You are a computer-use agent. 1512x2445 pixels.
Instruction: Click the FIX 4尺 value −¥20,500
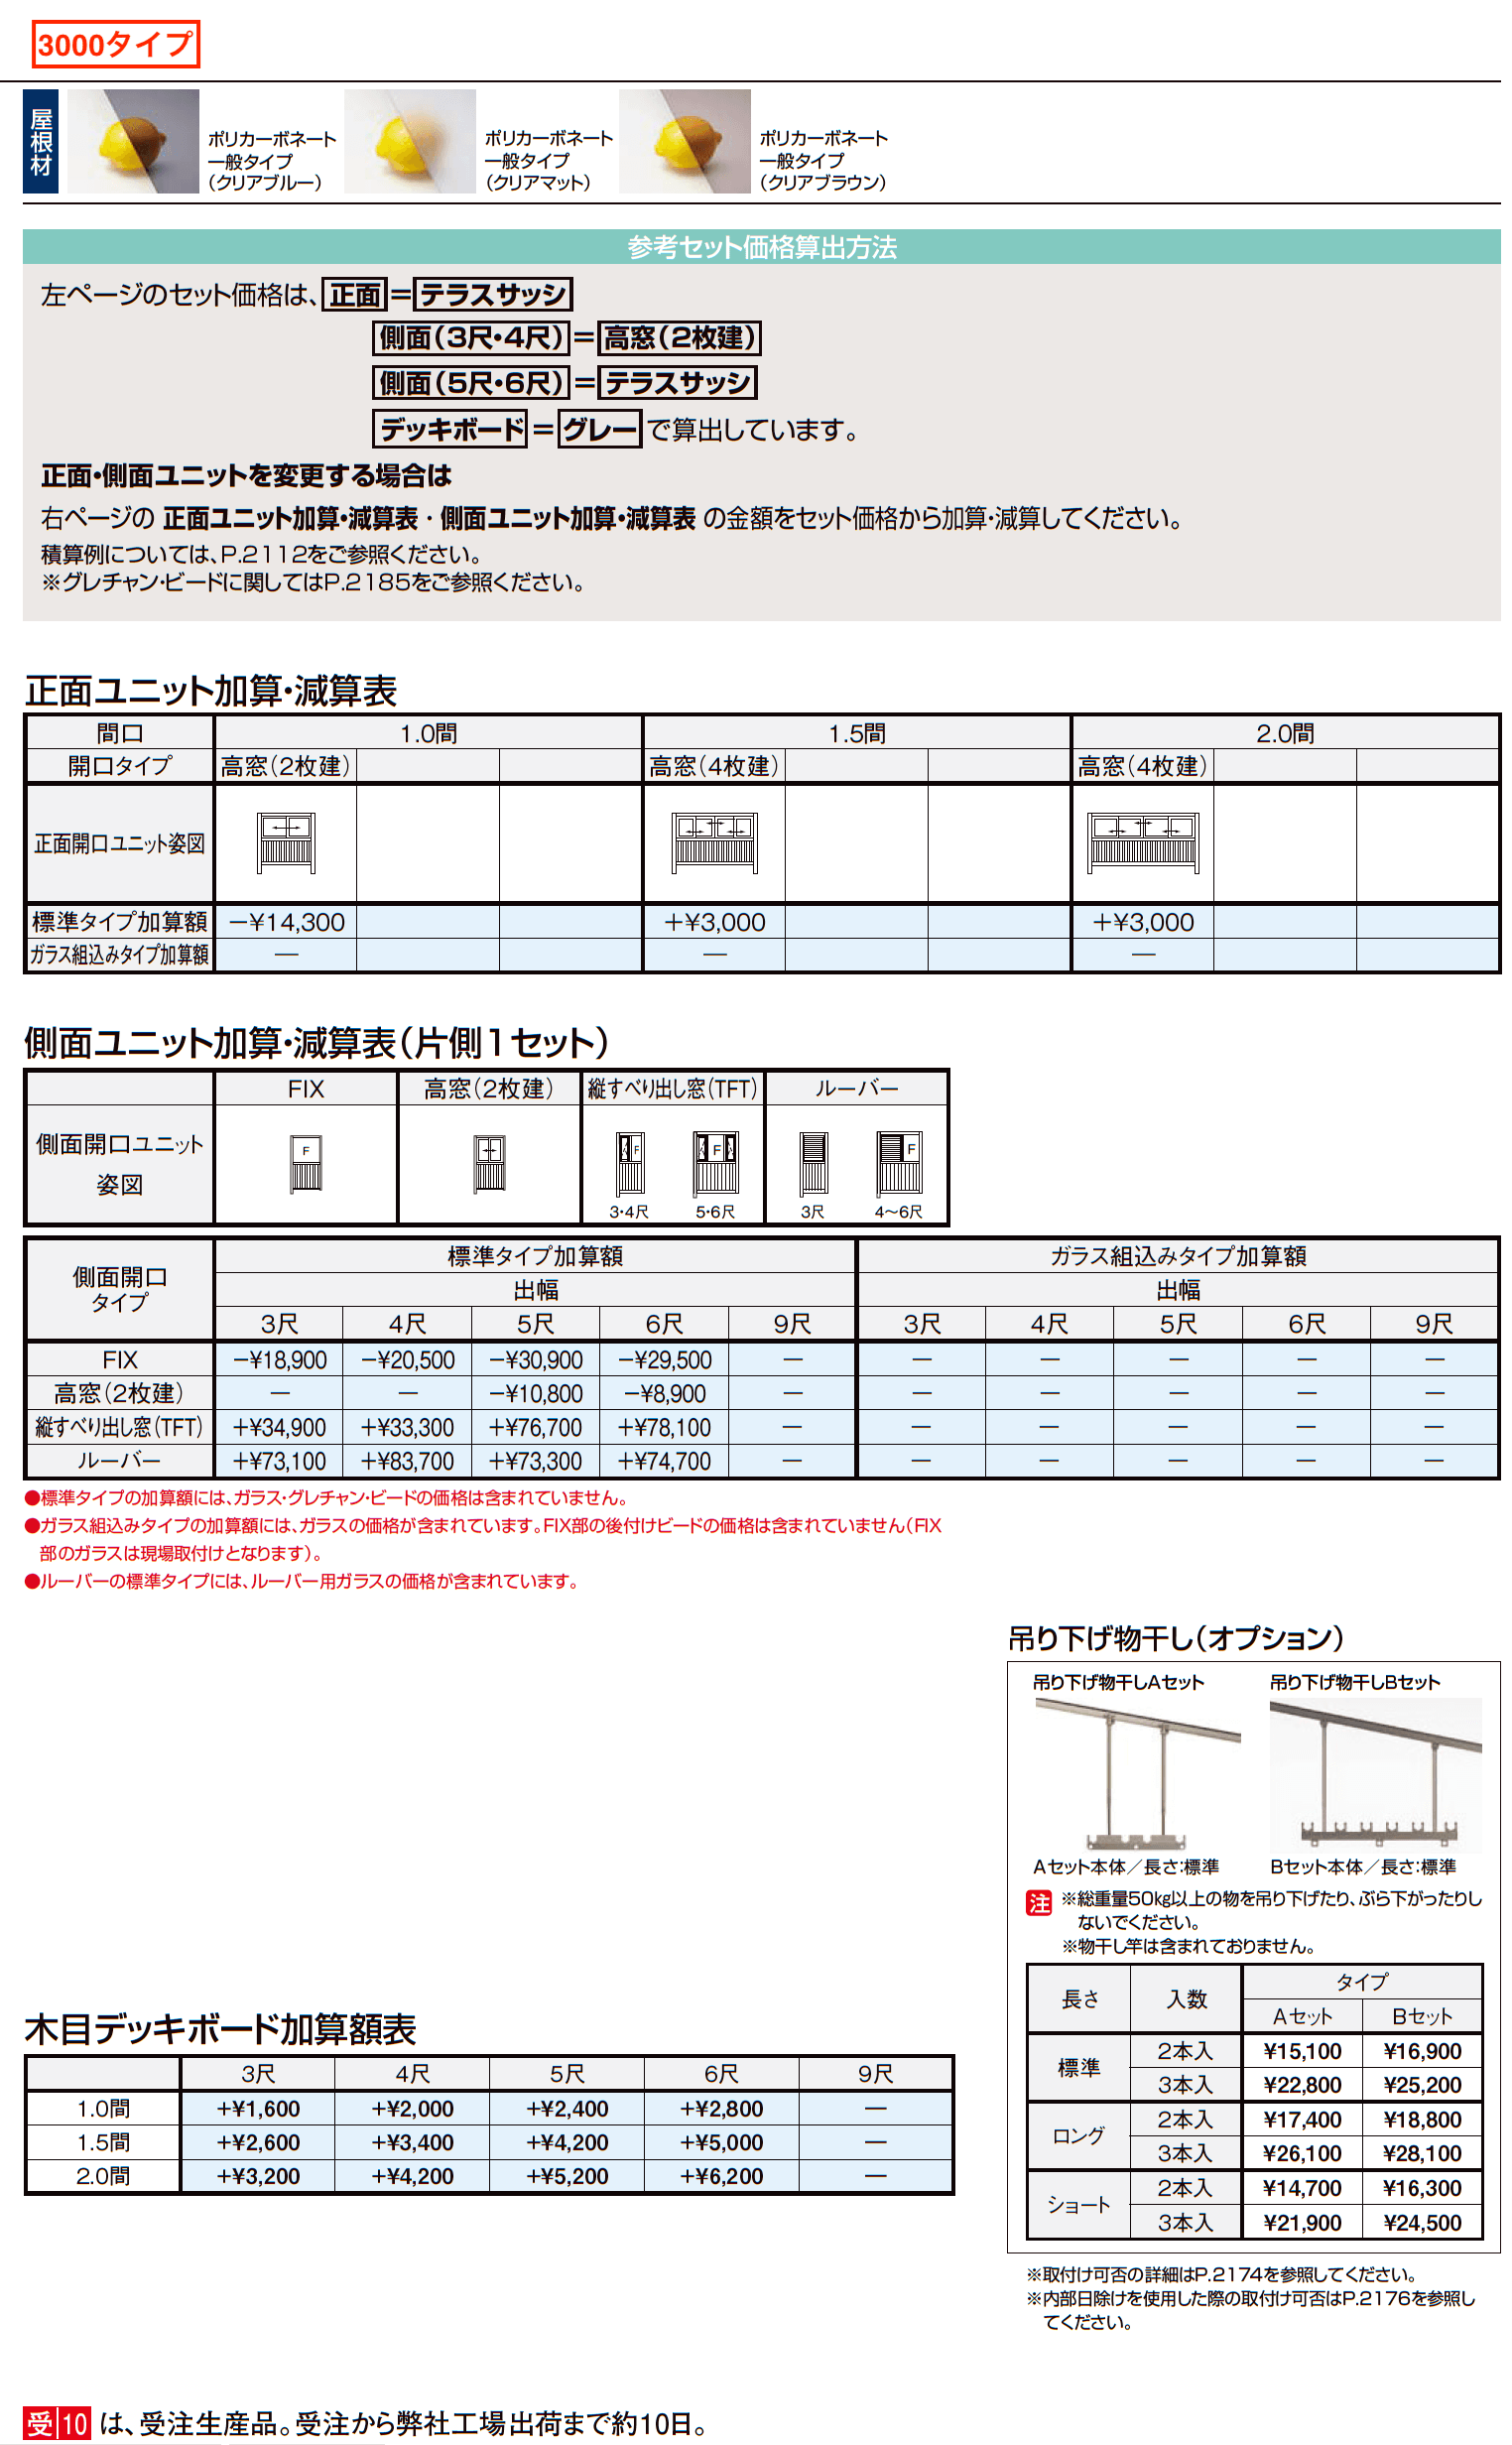pos(407,1360)
